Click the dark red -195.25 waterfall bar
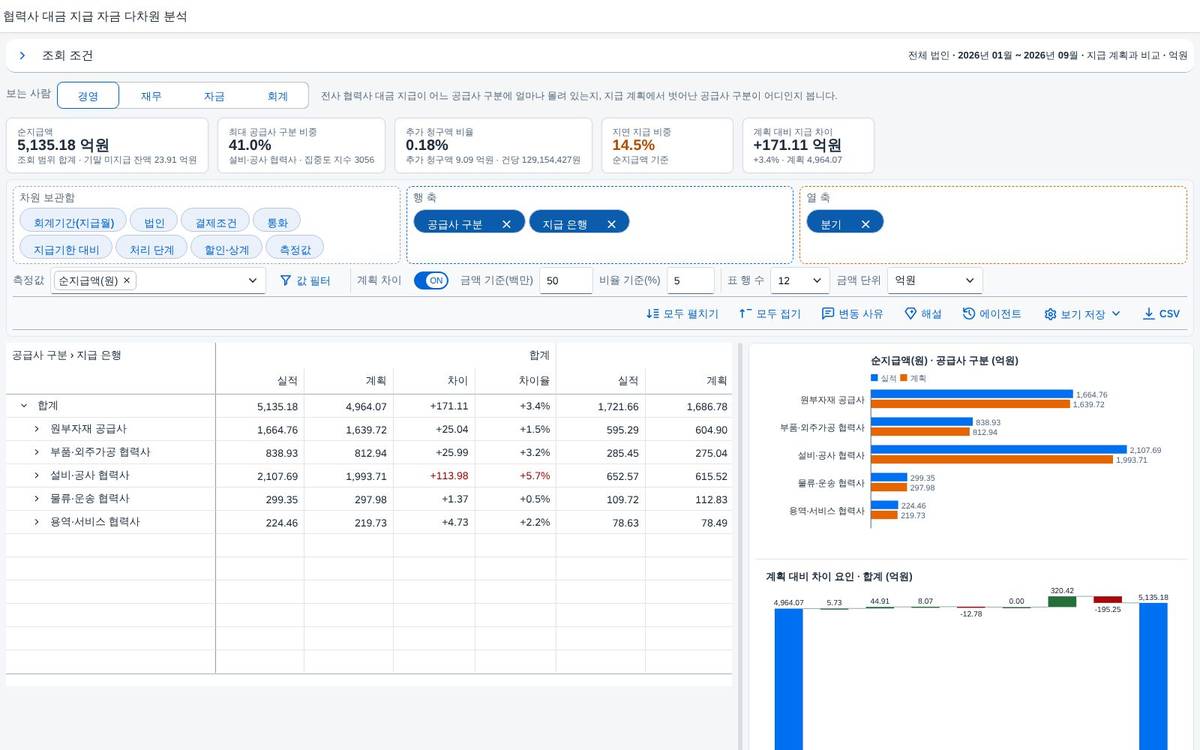 click(x=1107, y=600)
